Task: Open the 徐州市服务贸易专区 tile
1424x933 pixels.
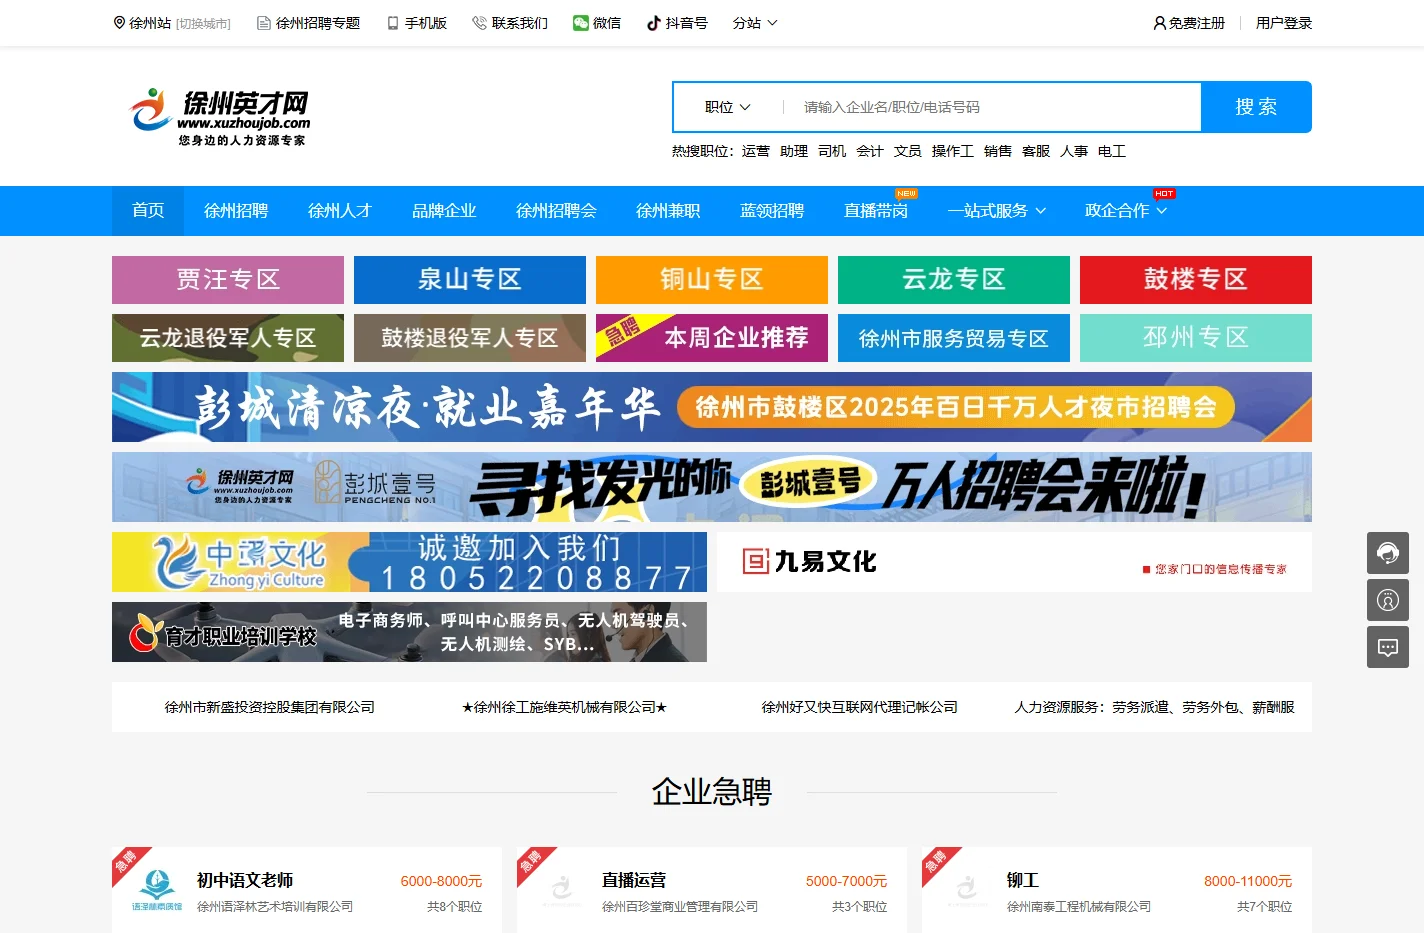Action: tap(954, 338)
